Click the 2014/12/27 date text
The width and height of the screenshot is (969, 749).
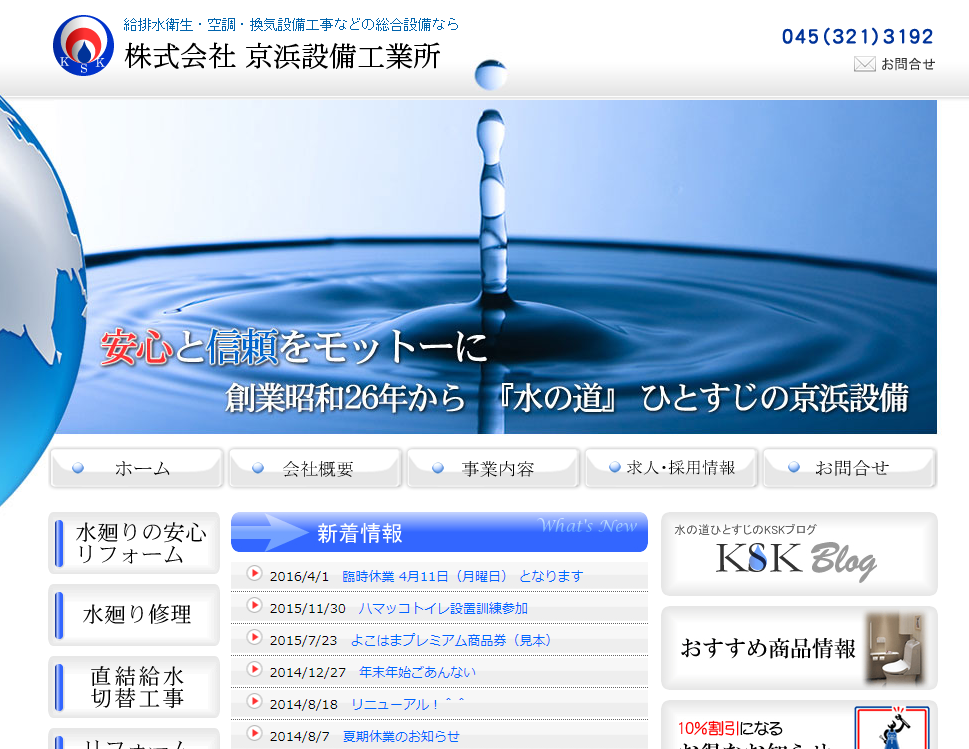(x=308, y=672)
